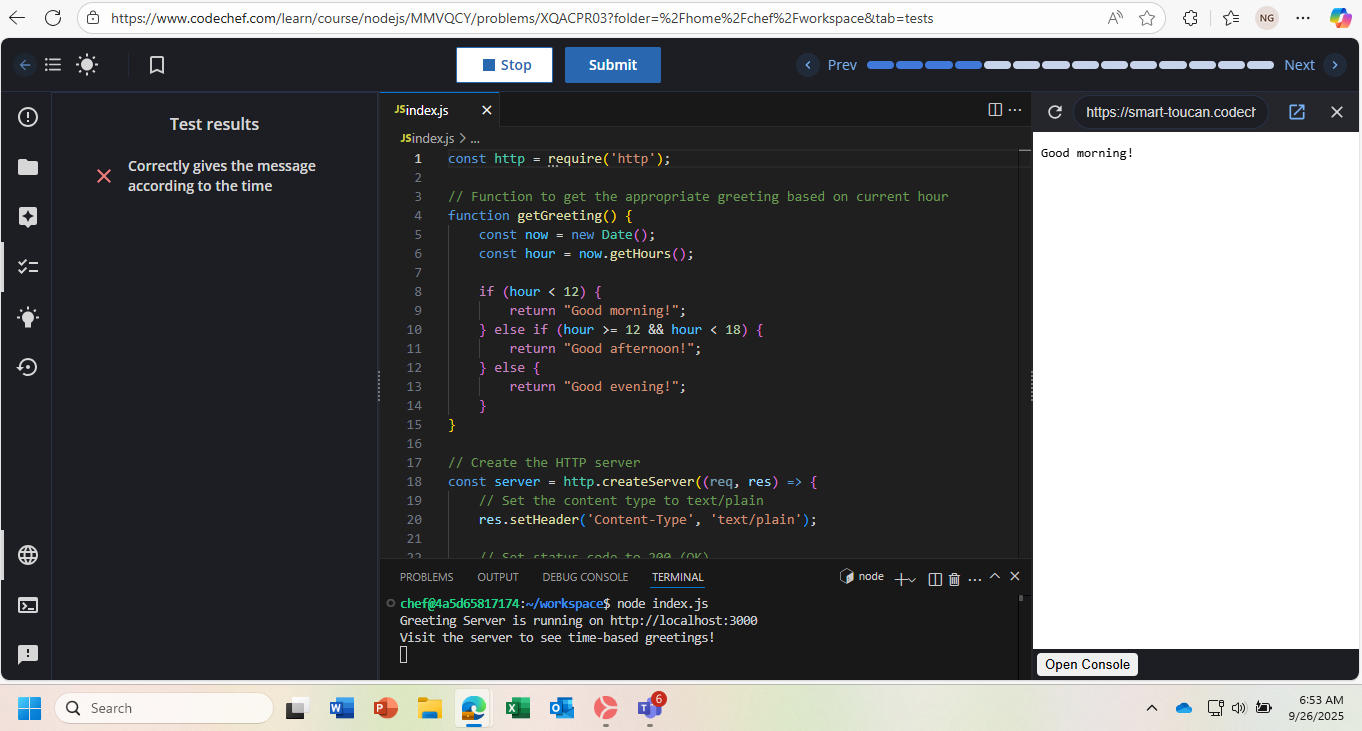This screenshot has height=731, width=1362.
Task: Split the editor to the right
Action: [995, 110]
